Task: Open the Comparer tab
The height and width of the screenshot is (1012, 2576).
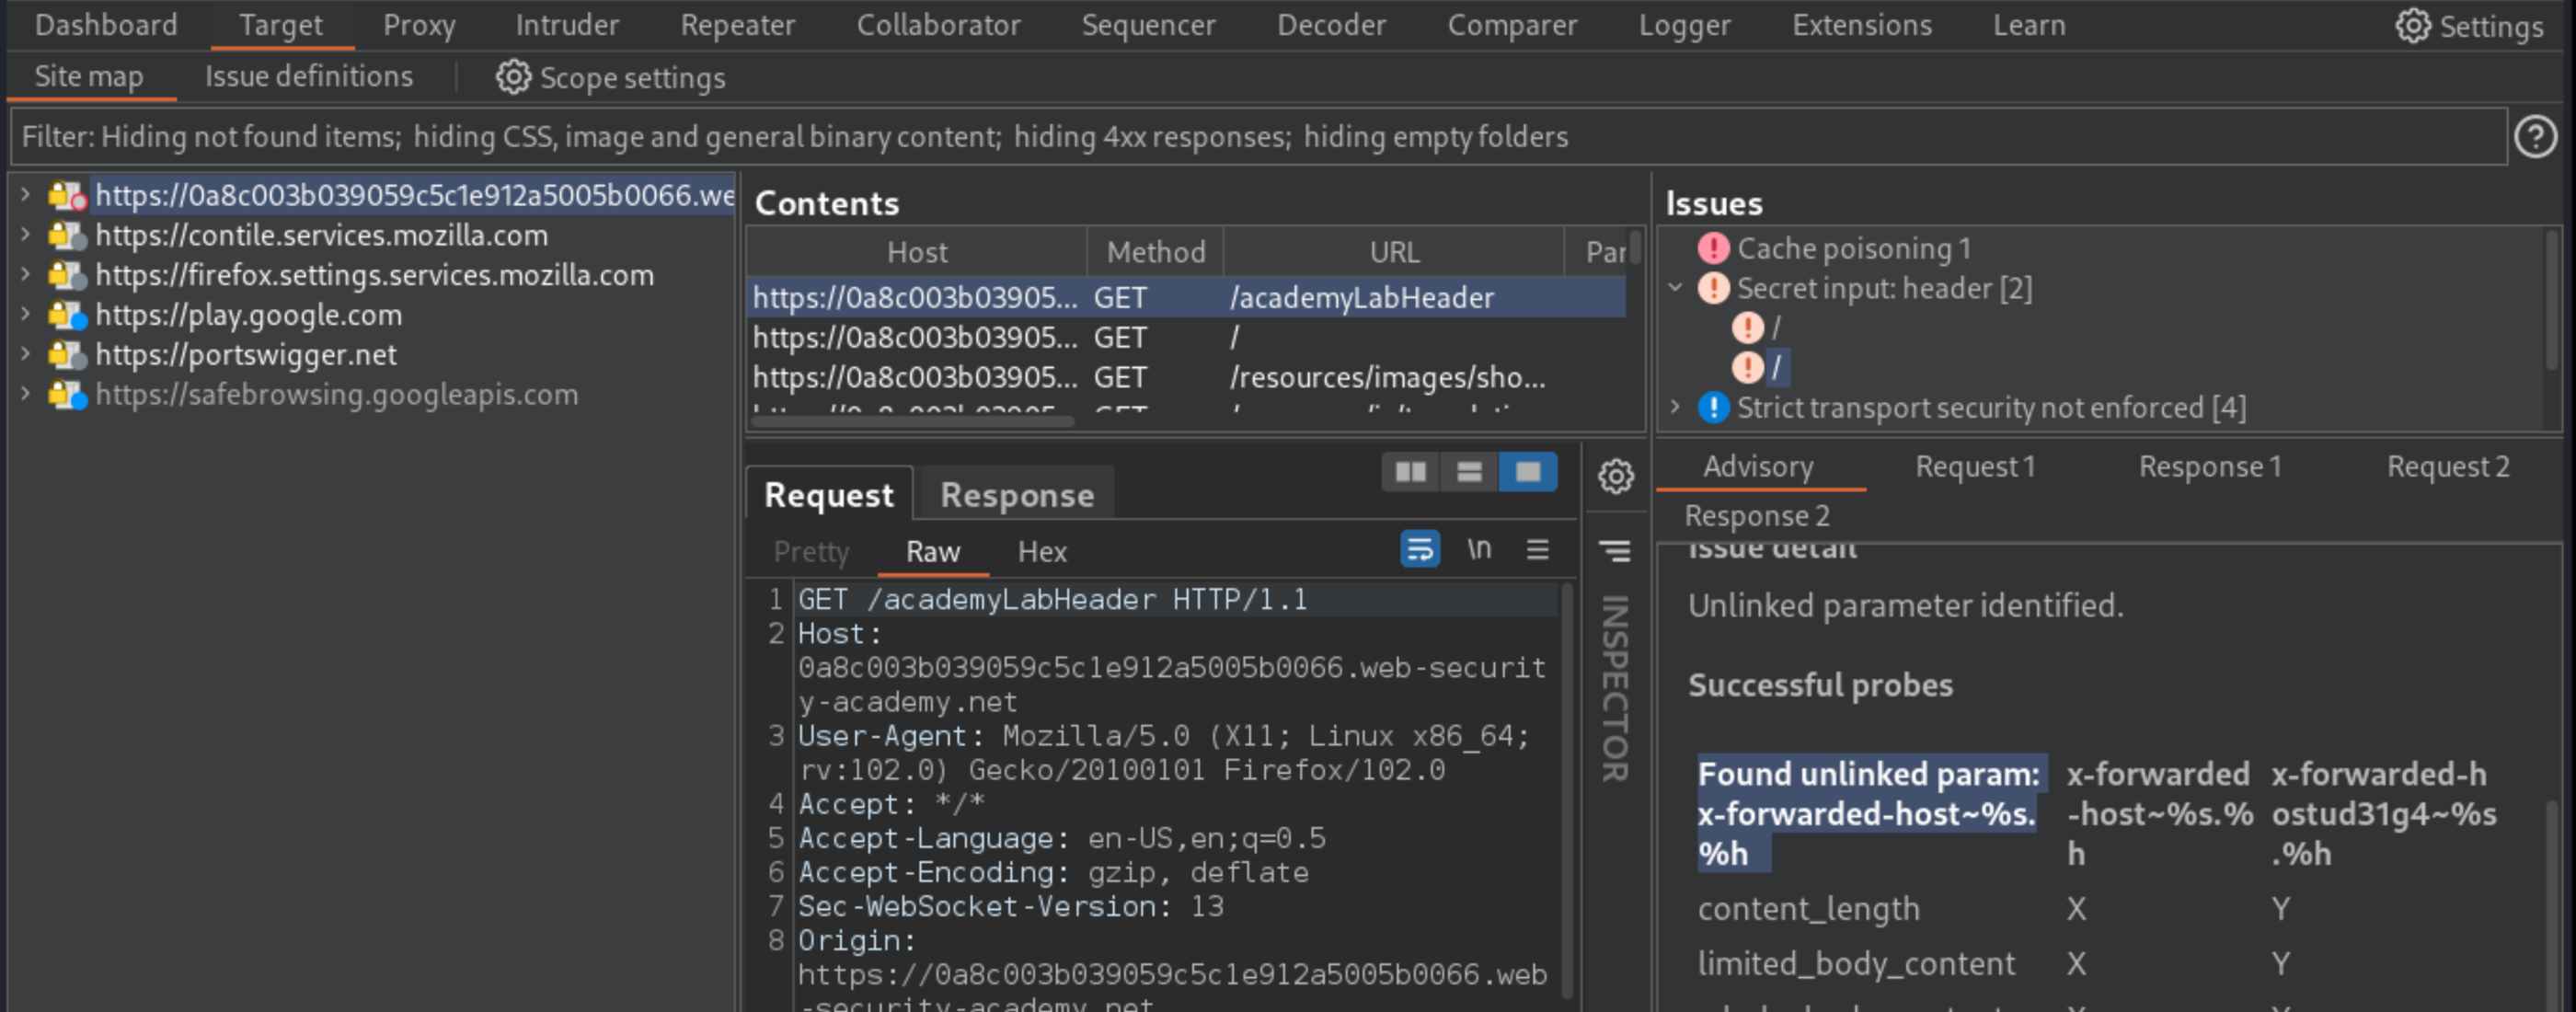Action: 1512,25
